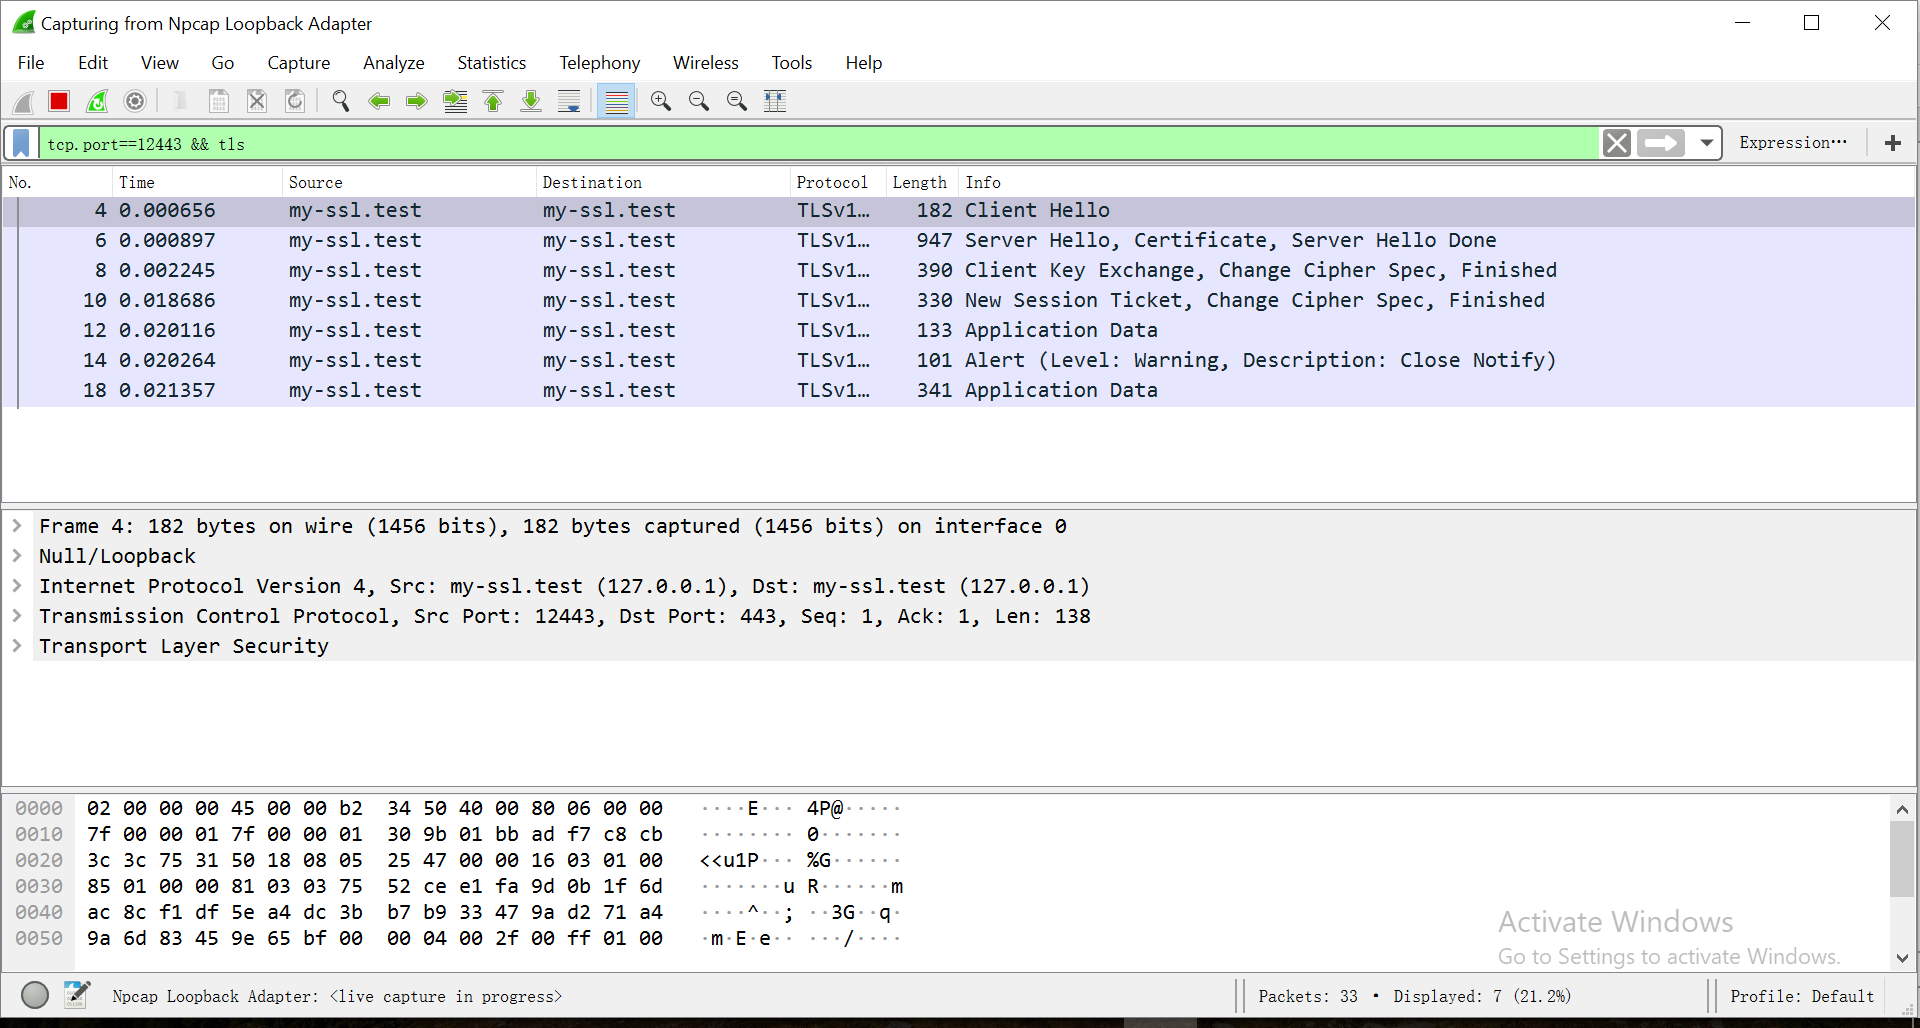This screenshot has width=1920, height=1028.
Task: Open display filter bookmarks
Action: [x=21, y=143]
